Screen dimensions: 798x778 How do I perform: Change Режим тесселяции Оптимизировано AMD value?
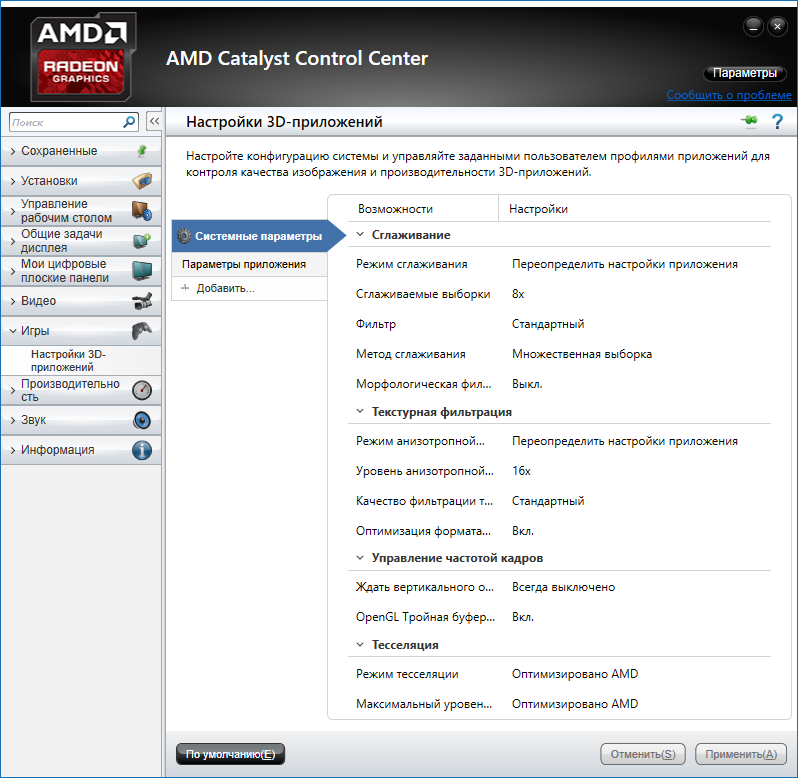pyautogui.click(x=575, y=674)
